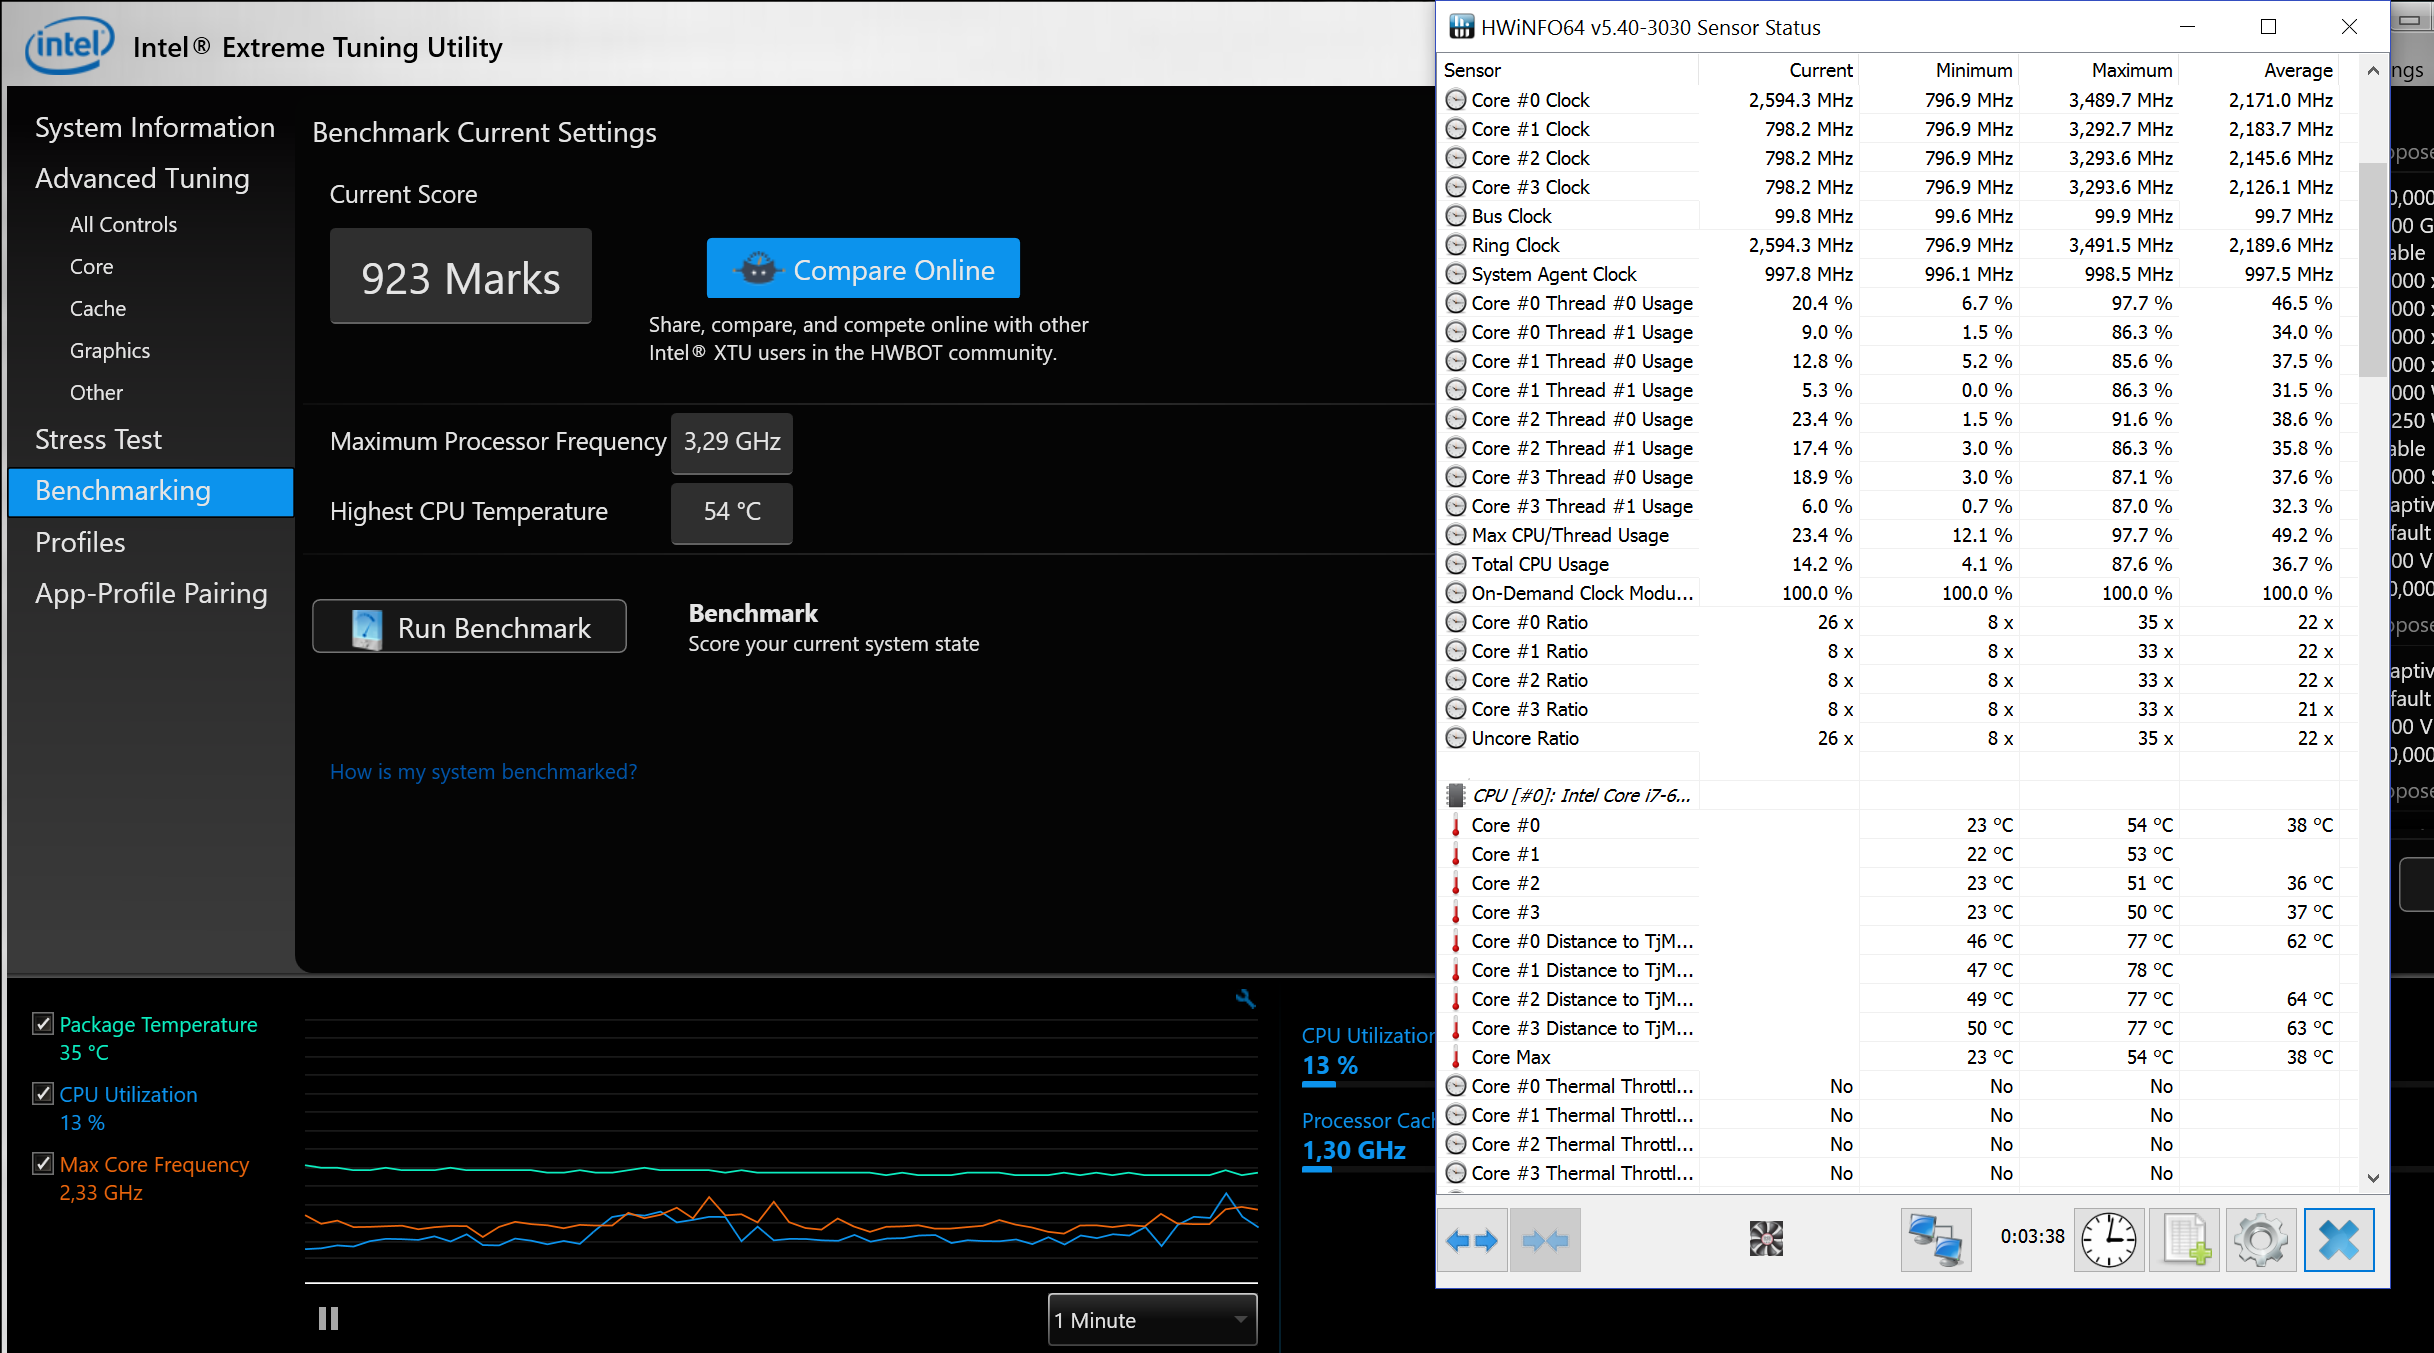Open the Stress Test section
This screenshot has width=2434, height=1353.
click(x=98, y=439)
